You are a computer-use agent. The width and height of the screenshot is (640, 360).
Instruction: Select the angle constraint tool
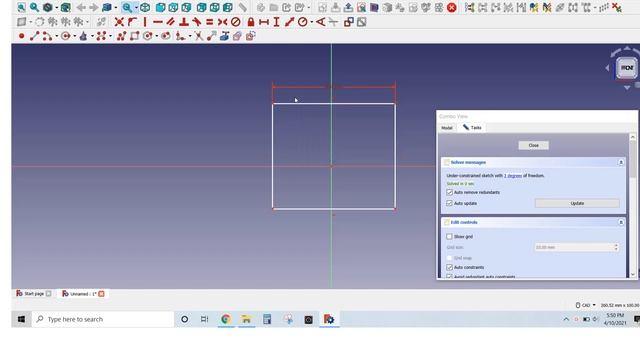pyautogui.click(x=321, y=22)
